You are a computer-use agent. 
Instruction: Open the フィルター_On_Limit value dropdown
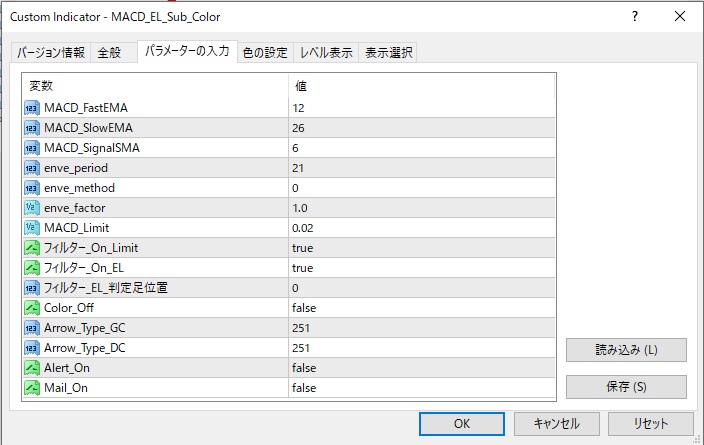pyautogui.click(x=420, y=248)
